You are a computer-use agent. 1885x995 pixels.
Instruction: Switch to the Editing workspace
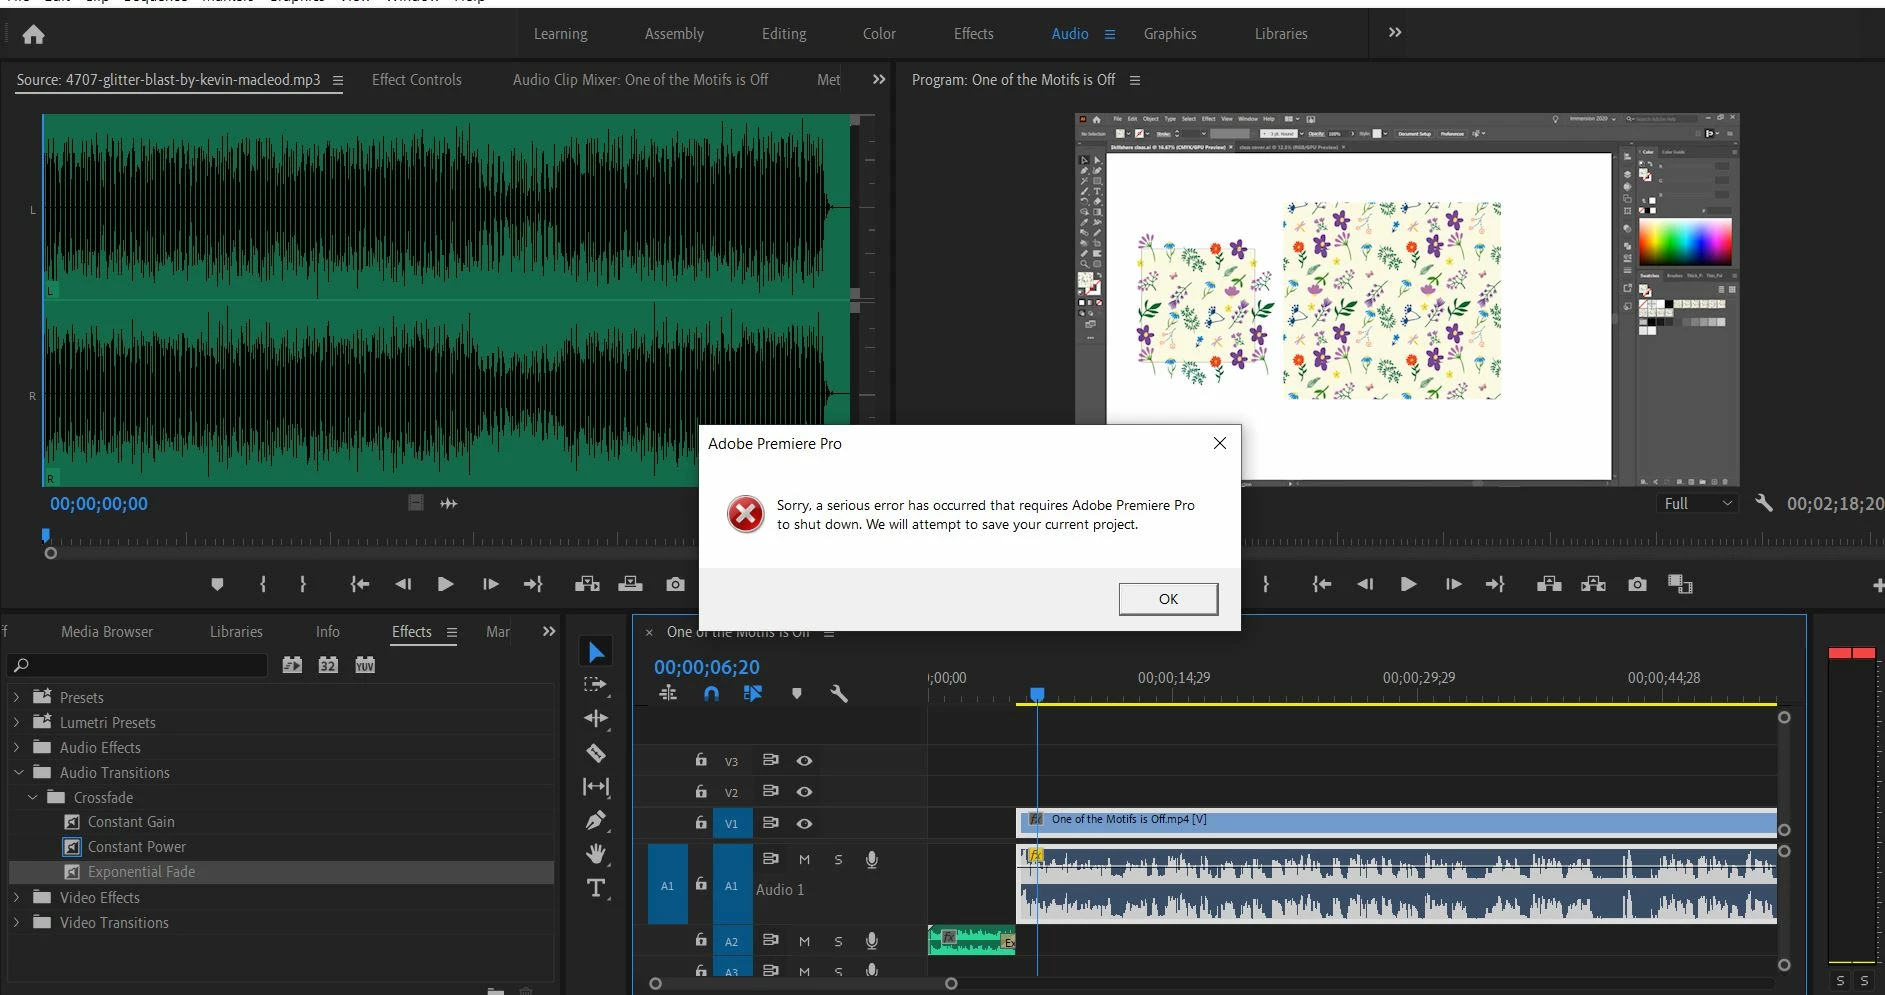tap(784, 34)
